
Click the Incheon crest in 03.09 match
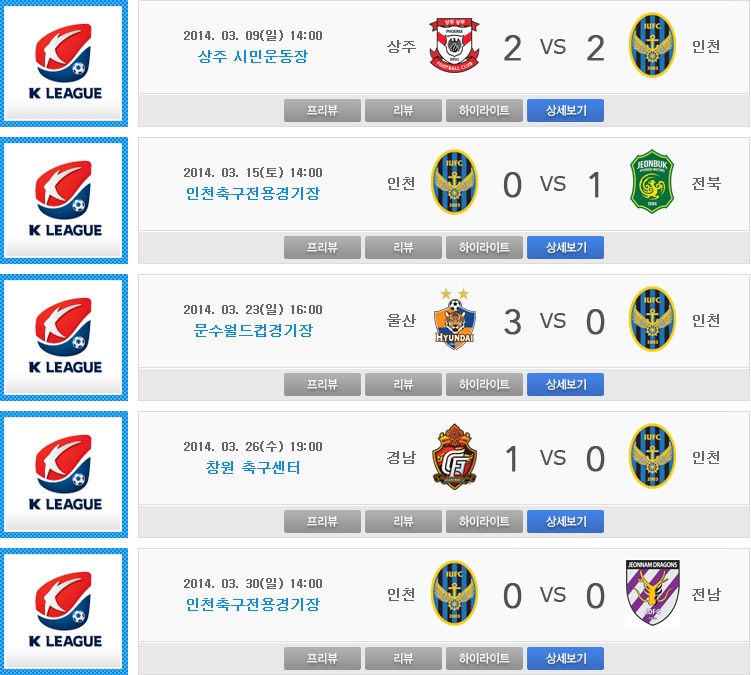click(x=652, y=45)
